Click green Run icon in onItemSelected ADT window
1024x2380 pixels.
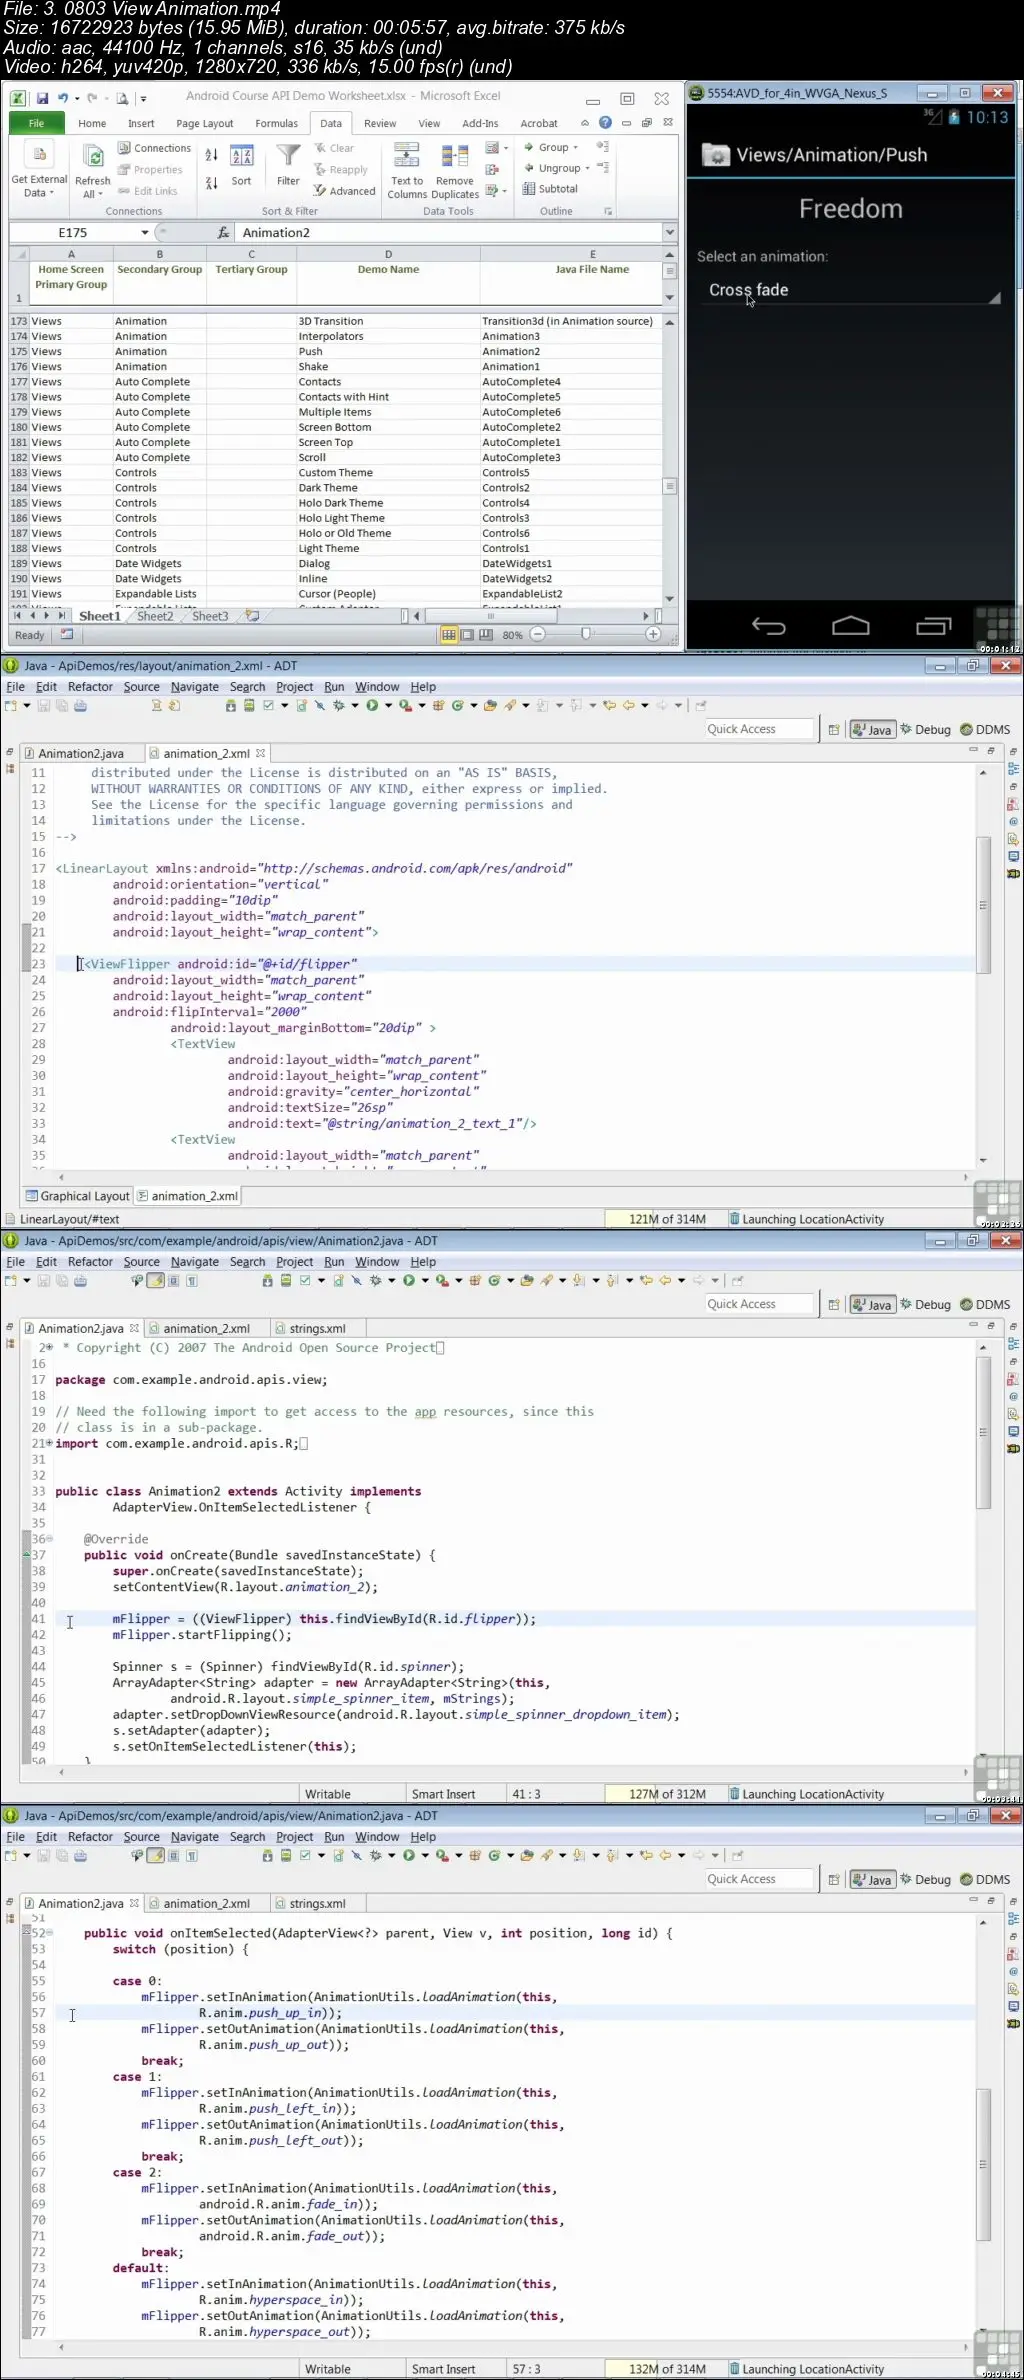click(x=408, y=1856)
